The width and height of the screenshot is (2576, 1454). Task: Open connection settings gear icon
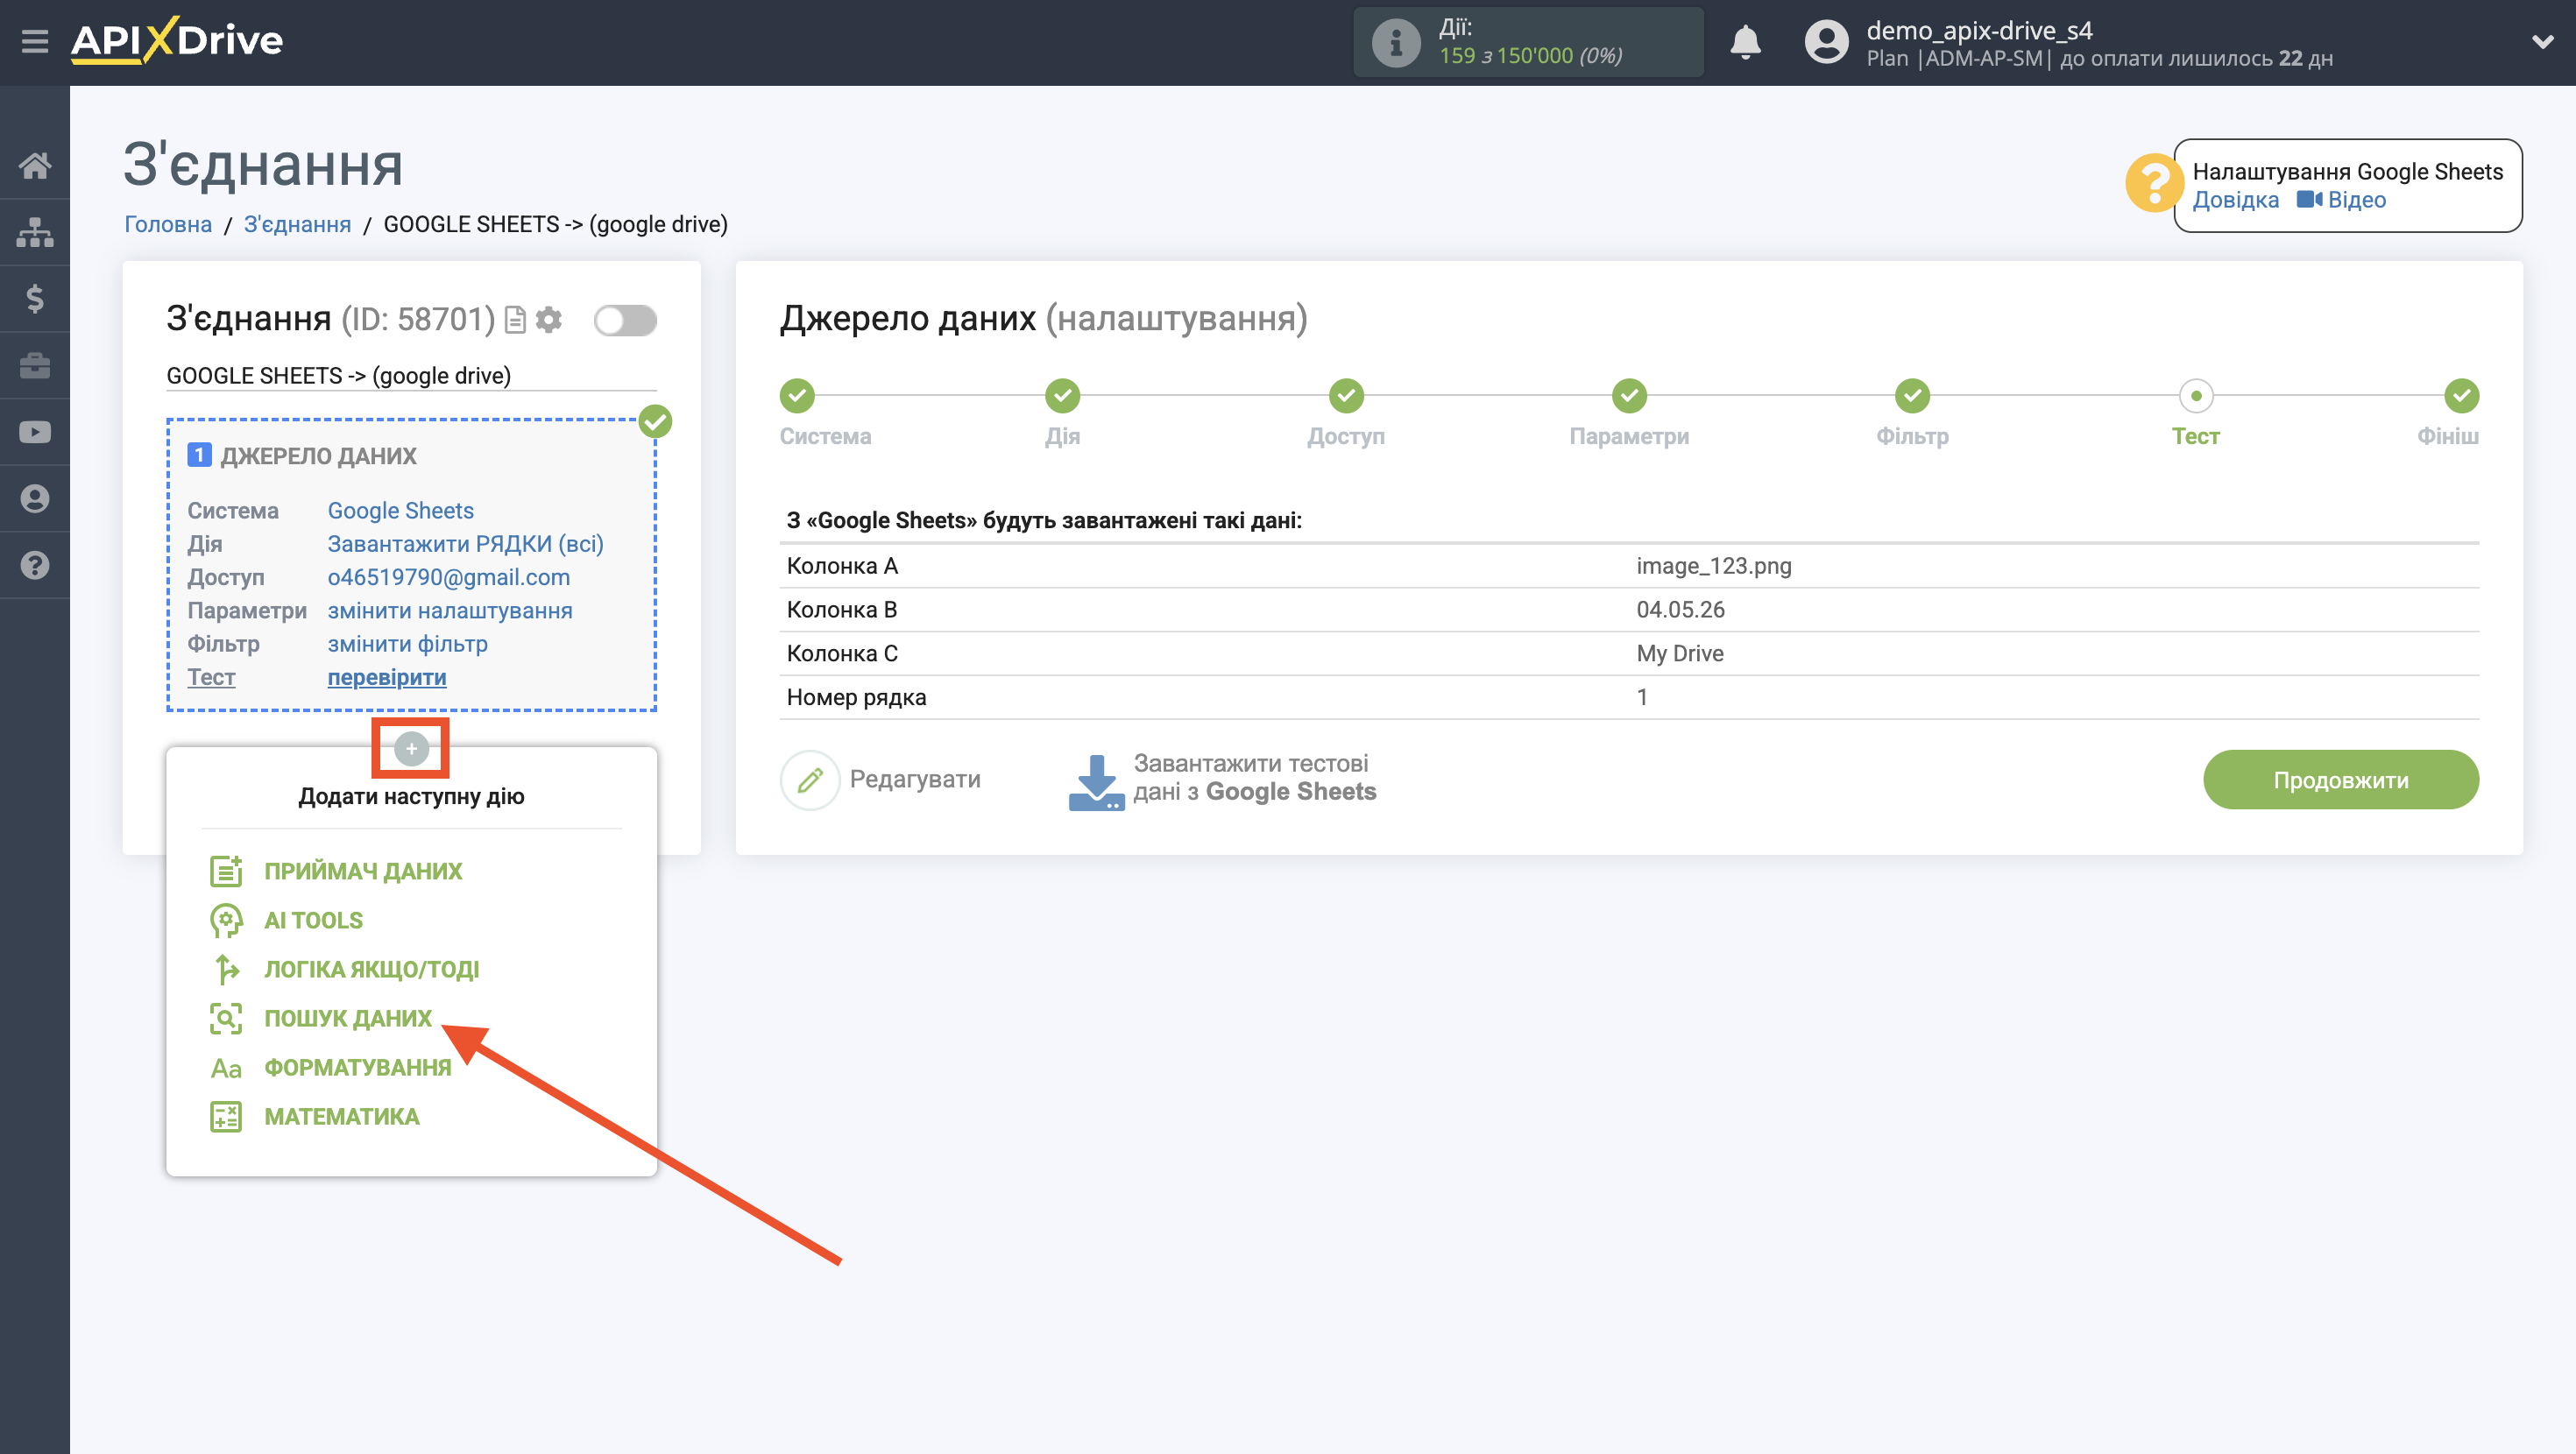click(x=549, y=320)
